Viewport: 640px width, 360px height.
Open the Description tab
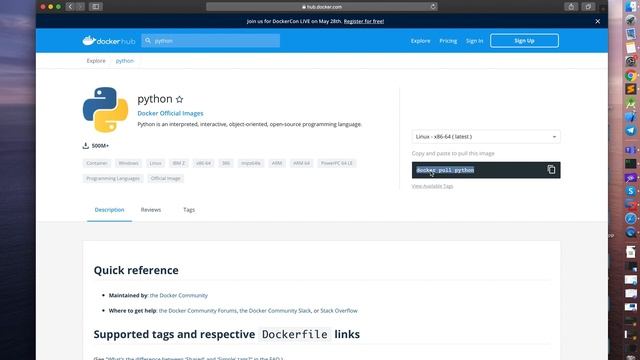click(x=109, y=210)
